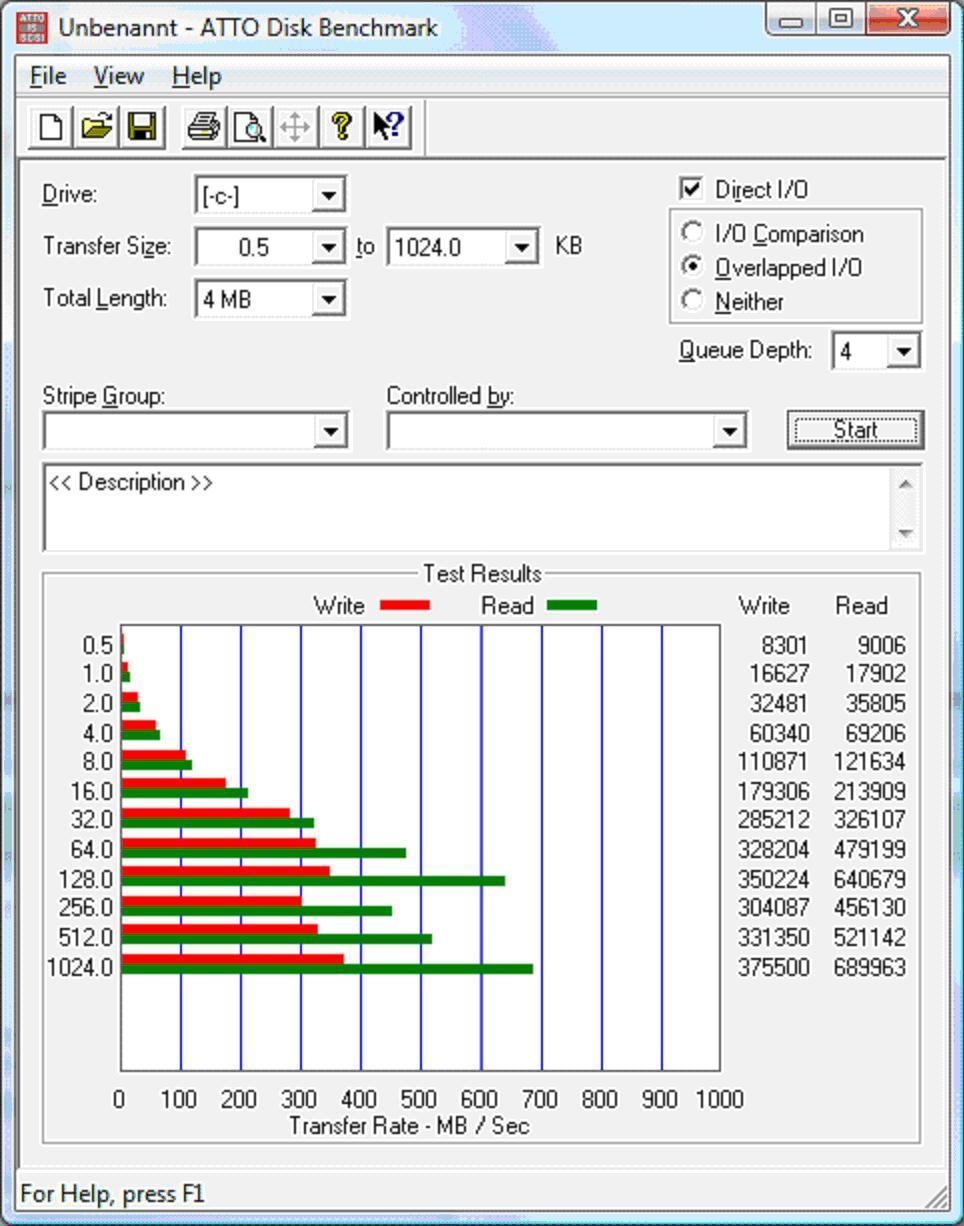Click the read value 521142
This screenshot has width=964, height=1226.
(x=870, y=937)
